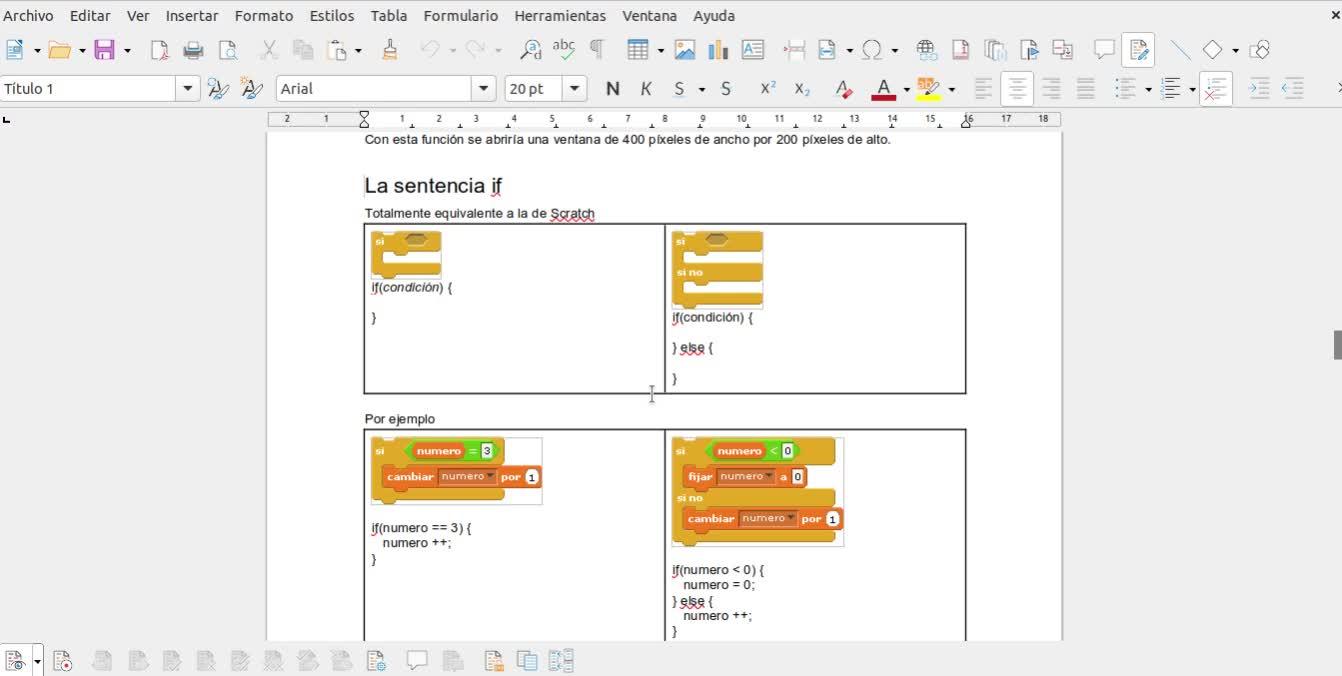
Task: Open the Insertar menu
Action: (192, 16)
